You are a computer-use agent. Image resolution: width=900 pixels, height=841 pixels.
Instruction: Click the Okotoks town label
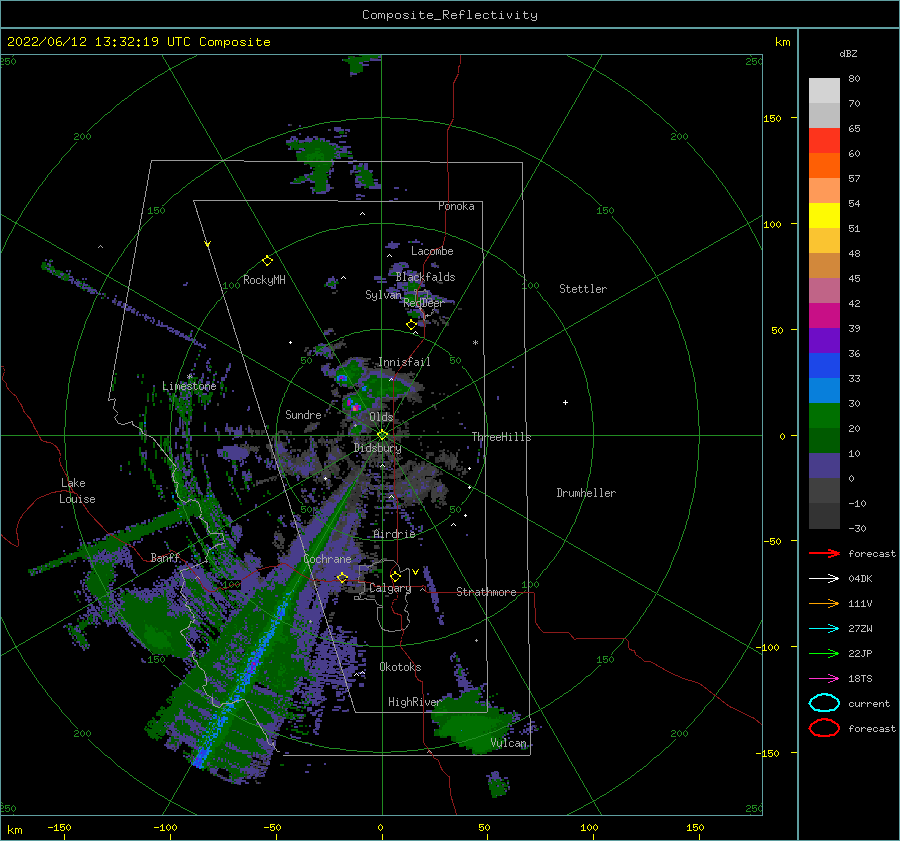point(400,666)
